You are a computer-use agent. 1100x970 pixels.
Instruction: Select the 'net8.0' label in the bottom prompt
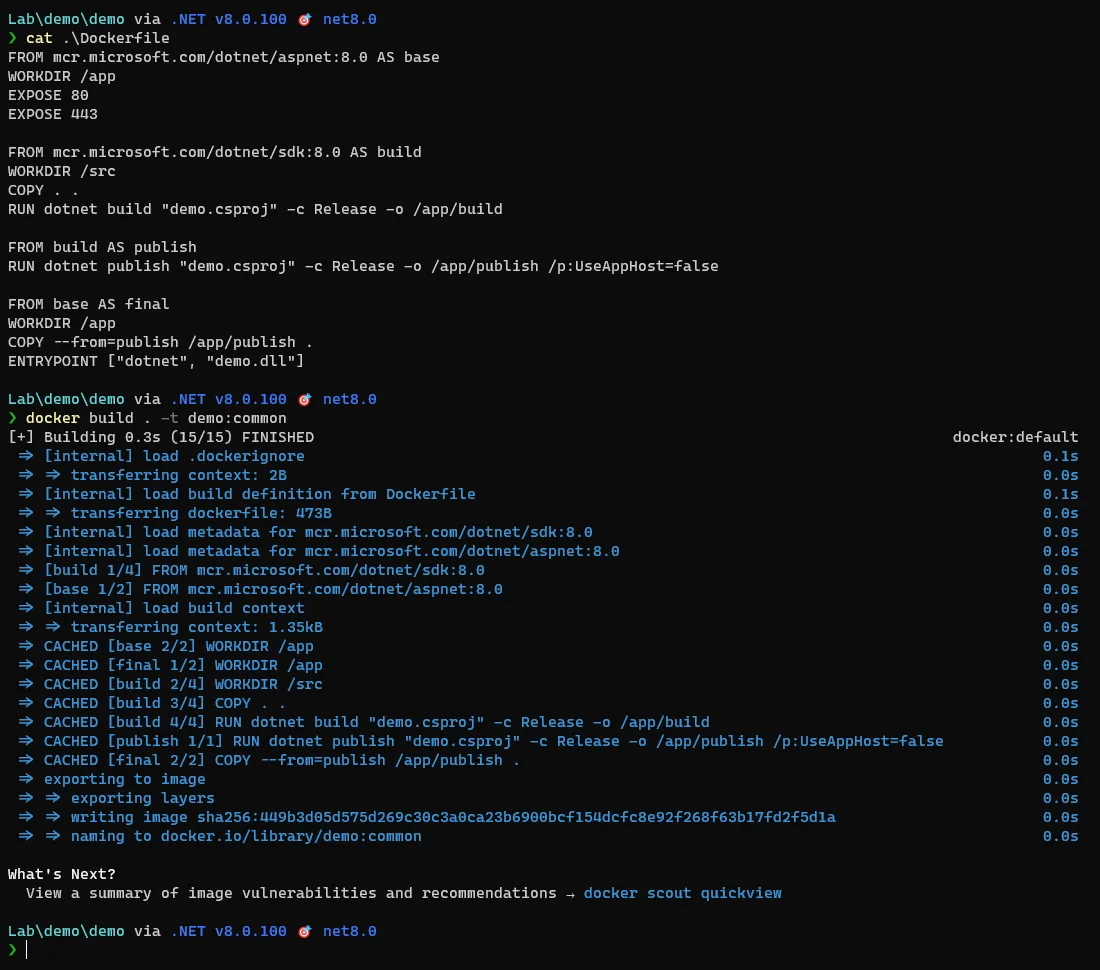pos(349,931)
